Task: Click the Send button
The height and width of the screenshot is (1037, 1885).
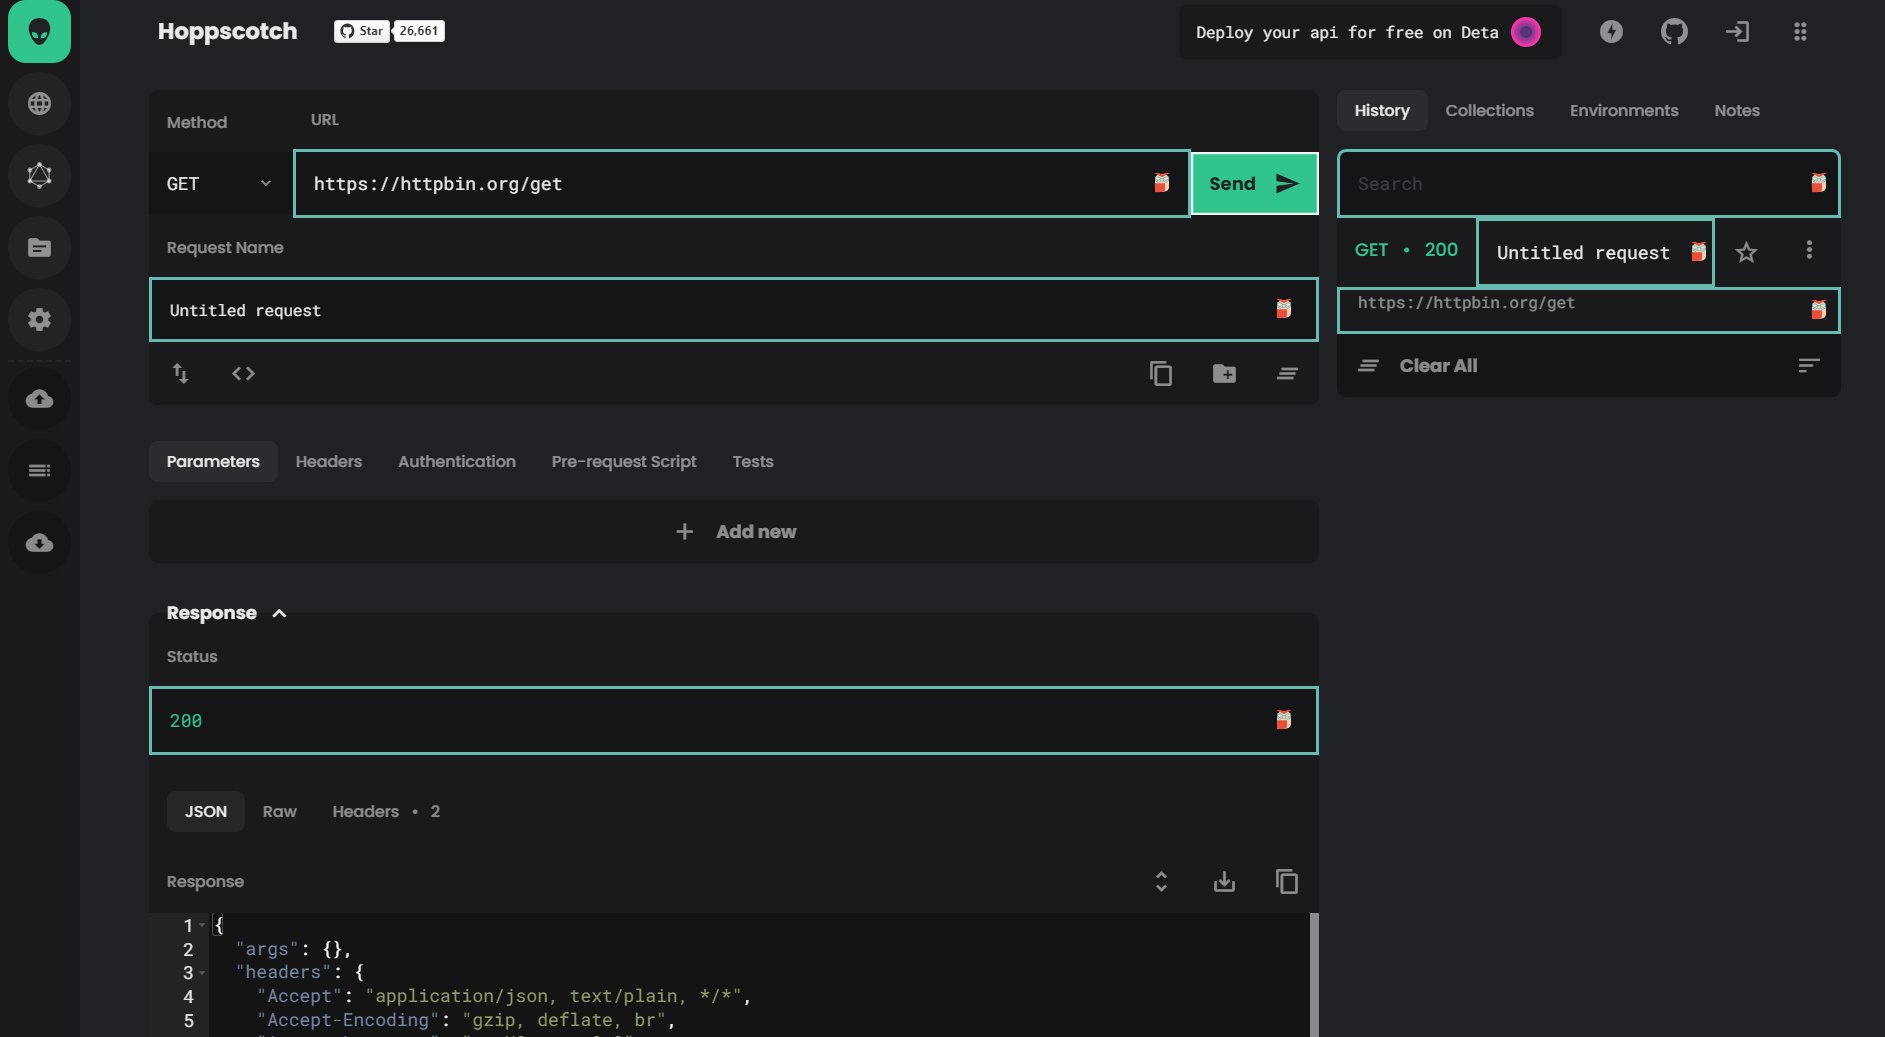Action: tap(1254, 183)
